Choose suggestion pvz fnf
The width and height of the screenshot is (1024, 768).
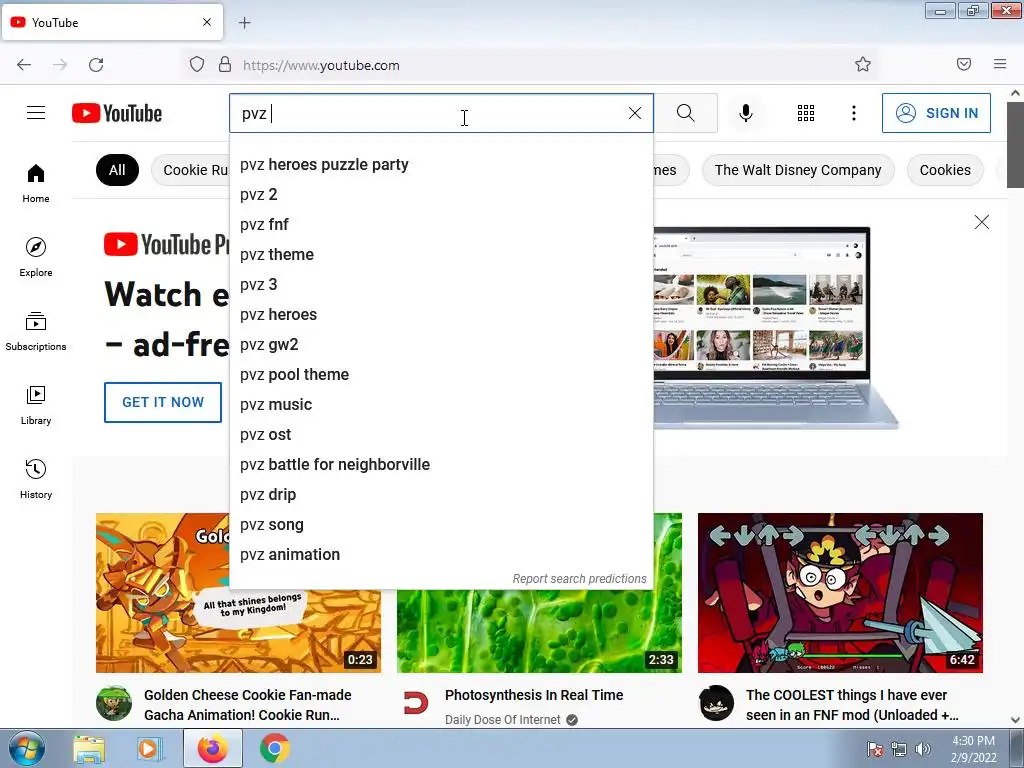coord(441,225)
